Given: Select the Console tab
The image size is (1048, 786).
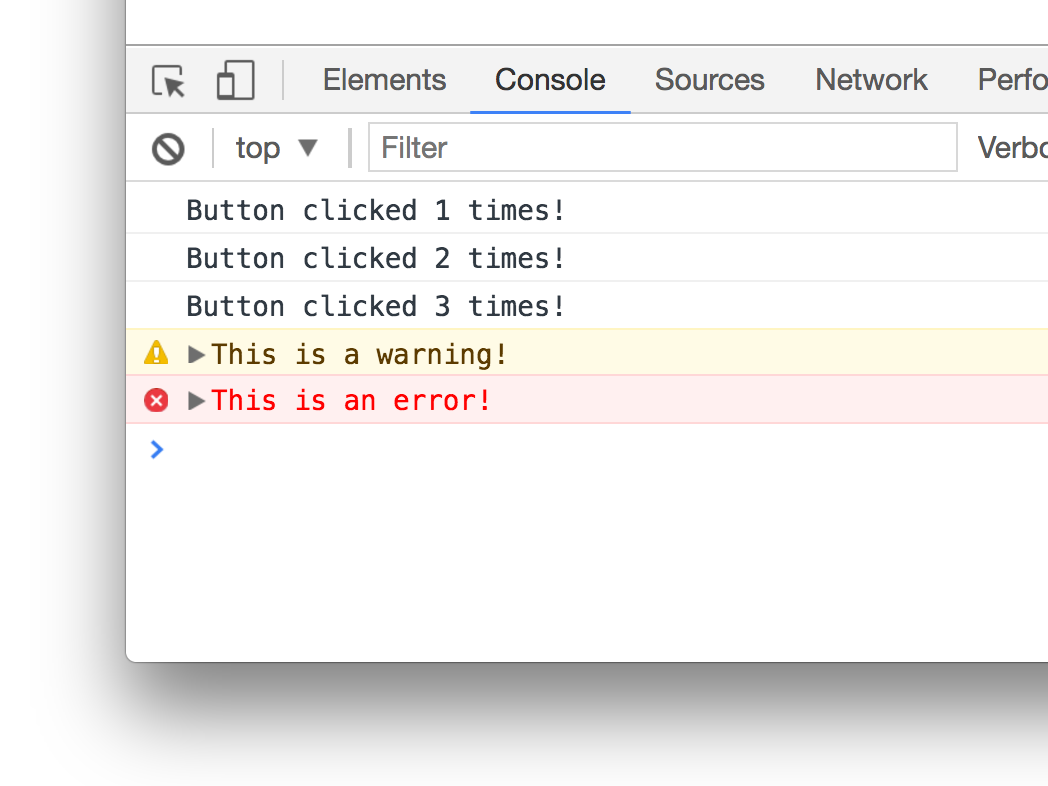Looking at the screenshot, I should pos(549,80).
